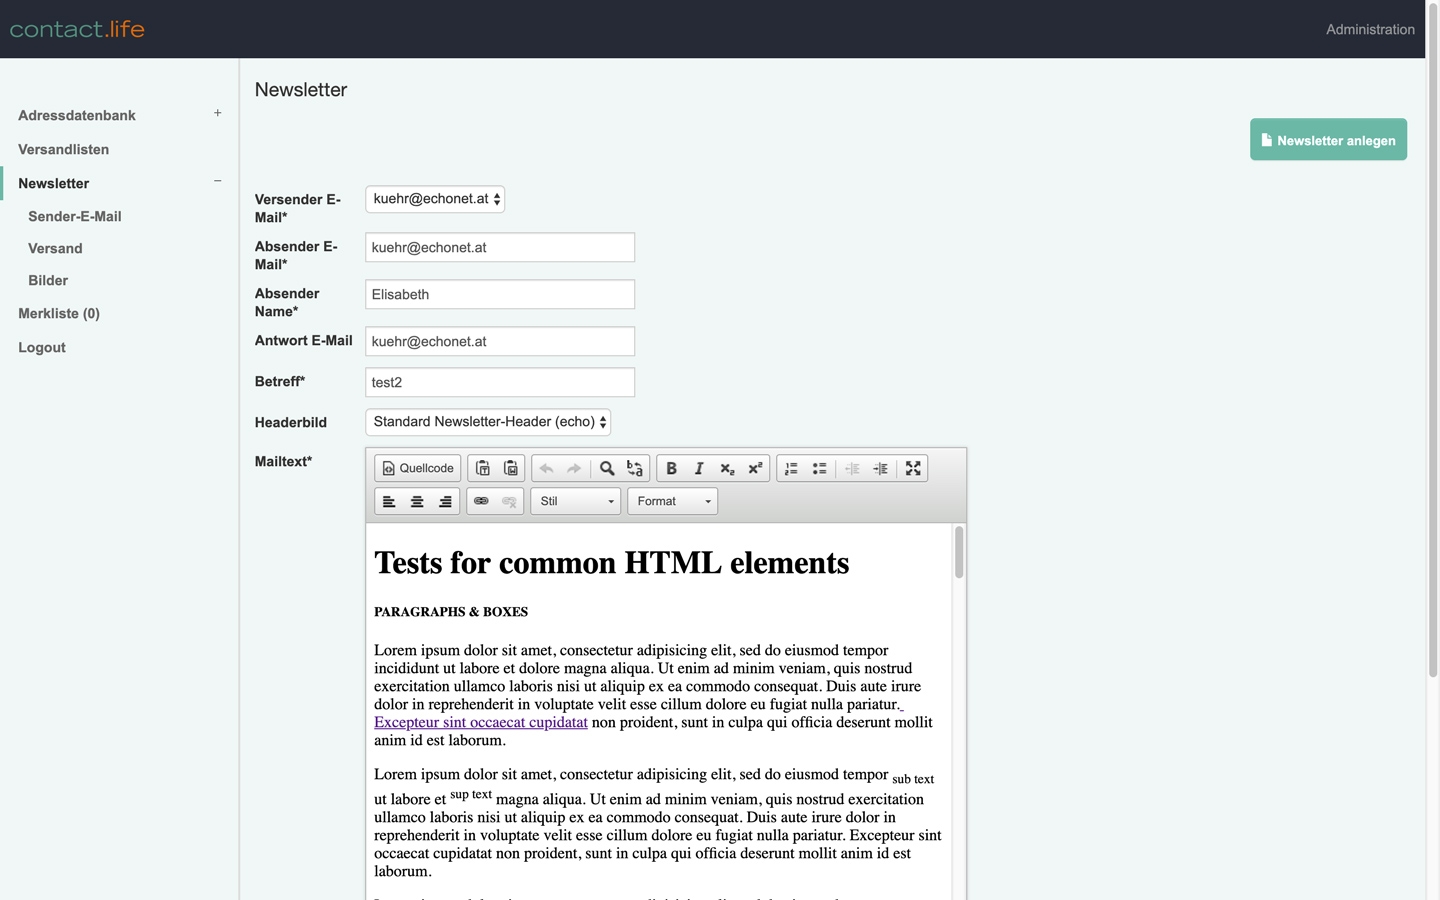Open the Headerbild dropdown
This screenshot has width=1440, height=900.
pyautogui.click(x=488, y=422)
